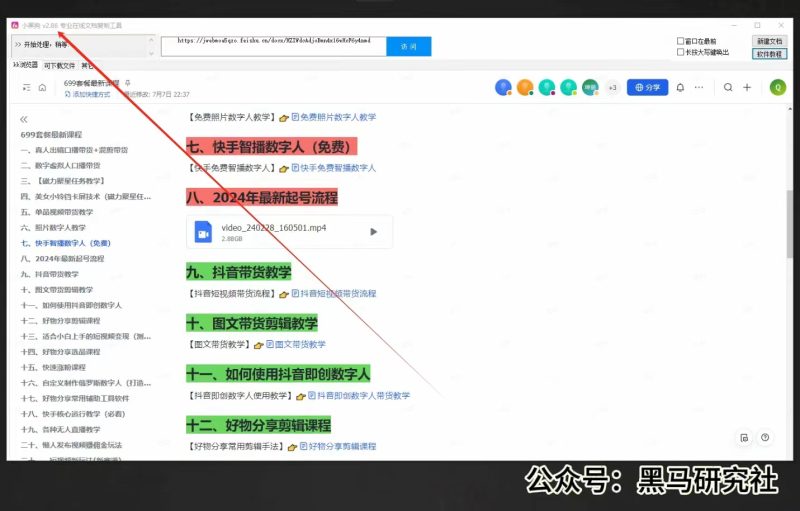The width and height of the screenshot is (800, 511).
Task: Jump to outline item 六、照片数字人教学
Action: (53, 227)
